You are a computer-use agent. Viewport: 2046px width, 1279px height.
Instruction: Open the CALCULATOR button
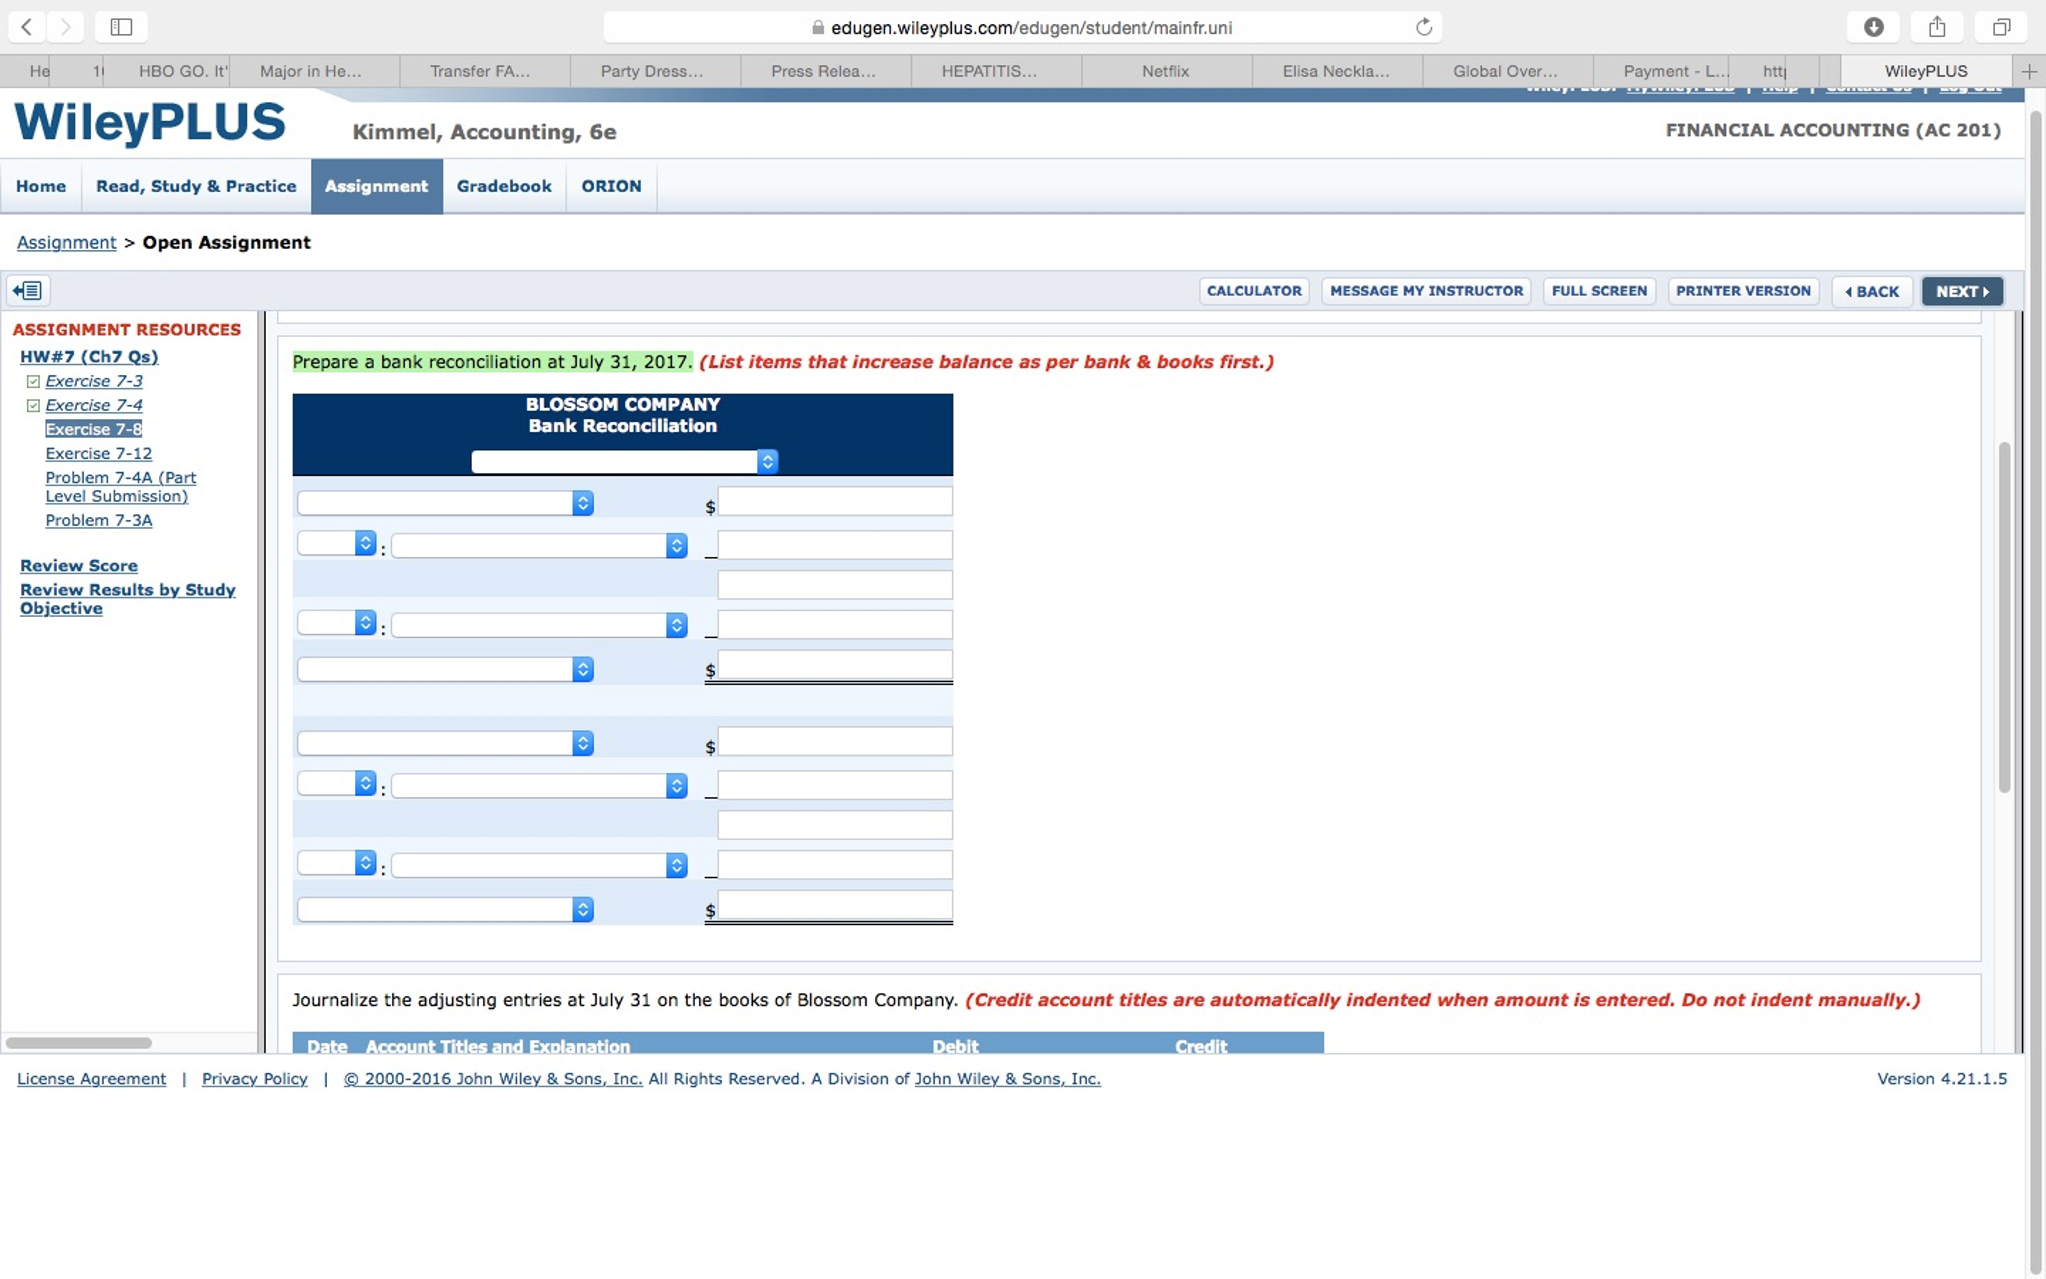coord(1254,291)
